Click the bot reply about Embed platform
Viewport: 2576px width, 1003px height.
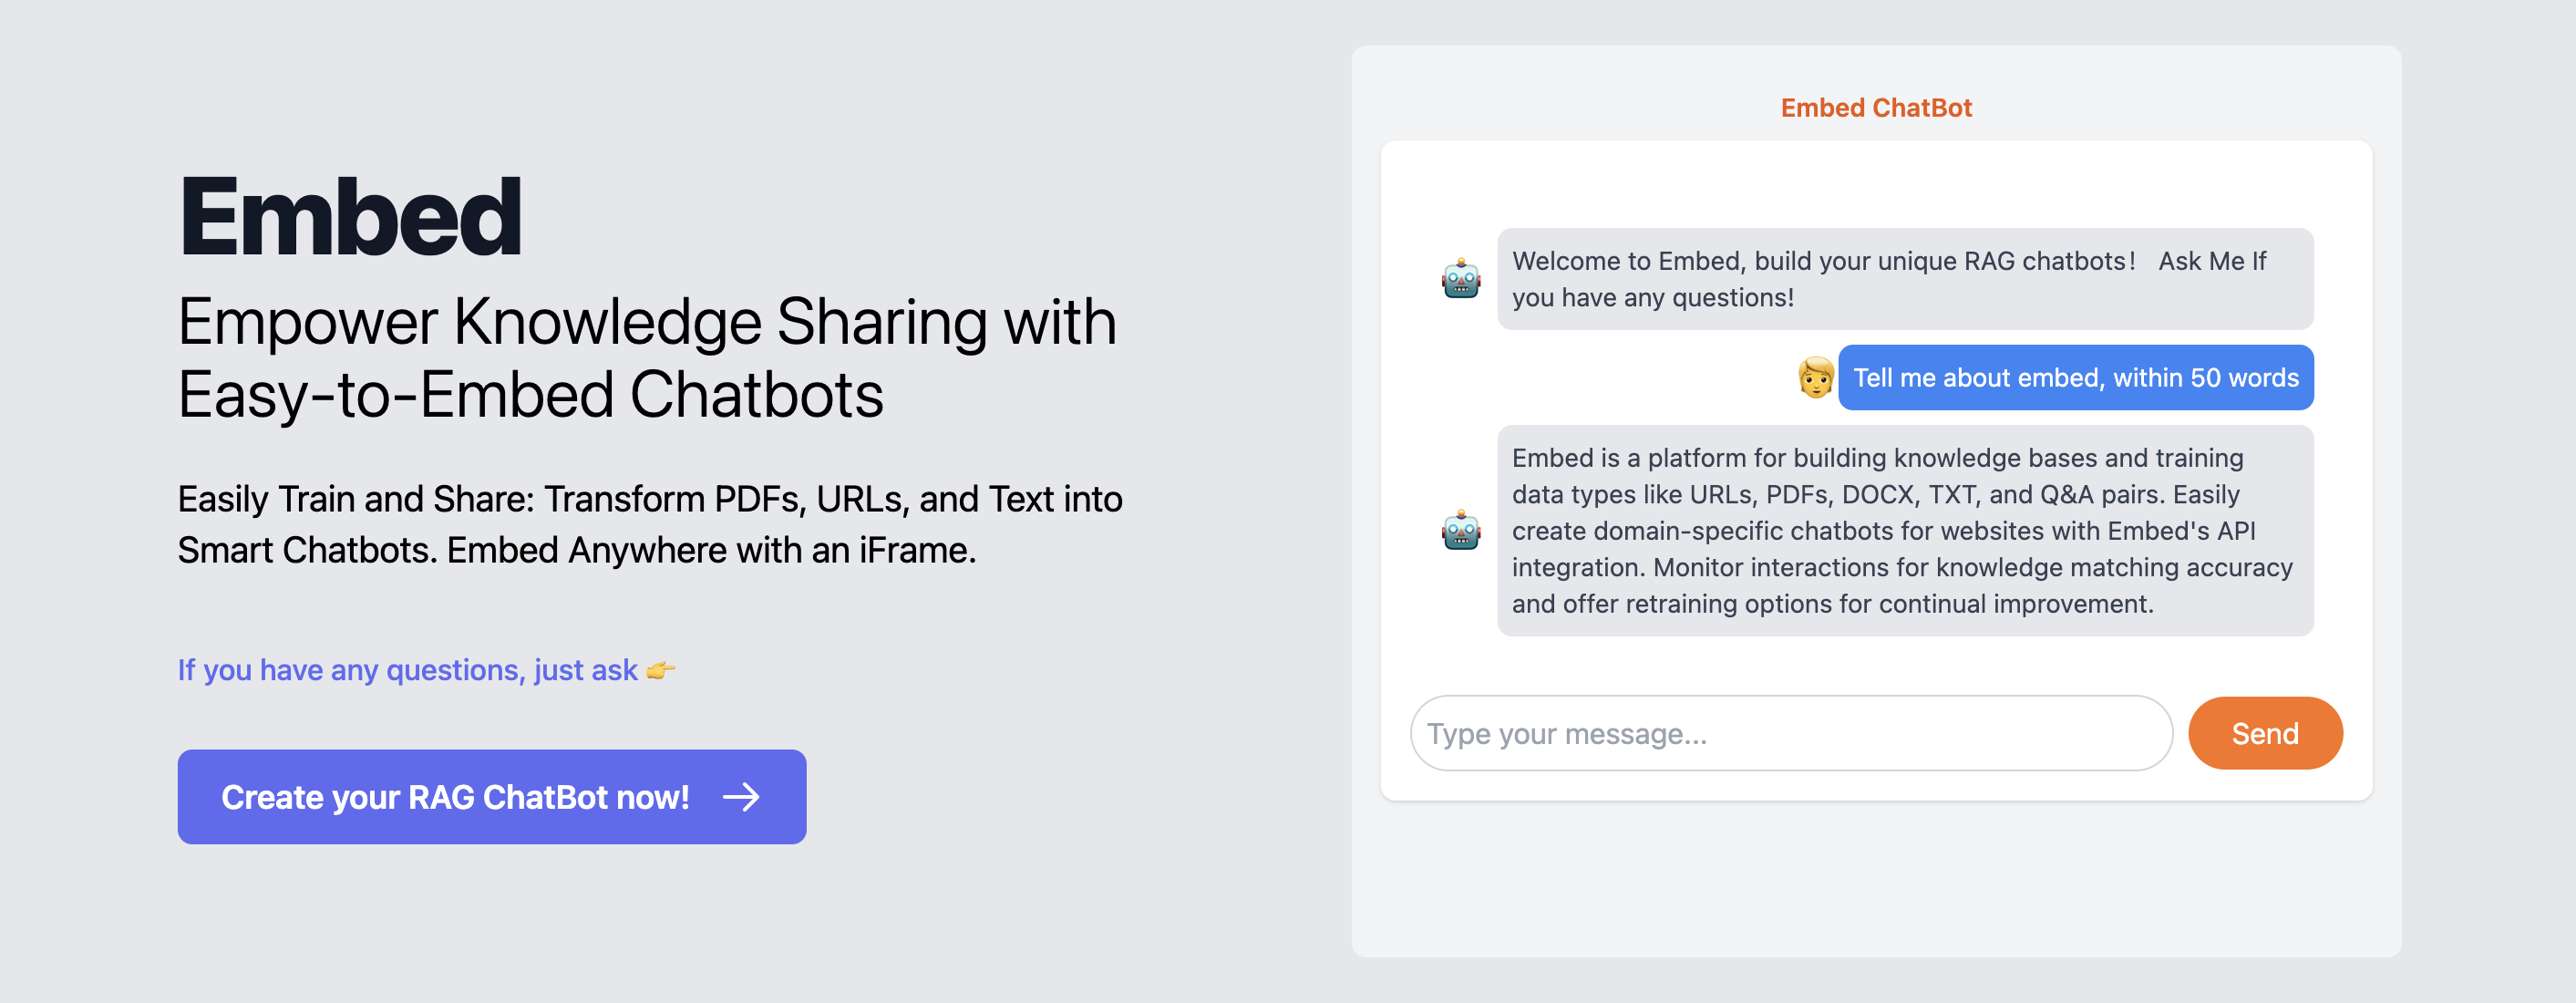pos(1905,531)
